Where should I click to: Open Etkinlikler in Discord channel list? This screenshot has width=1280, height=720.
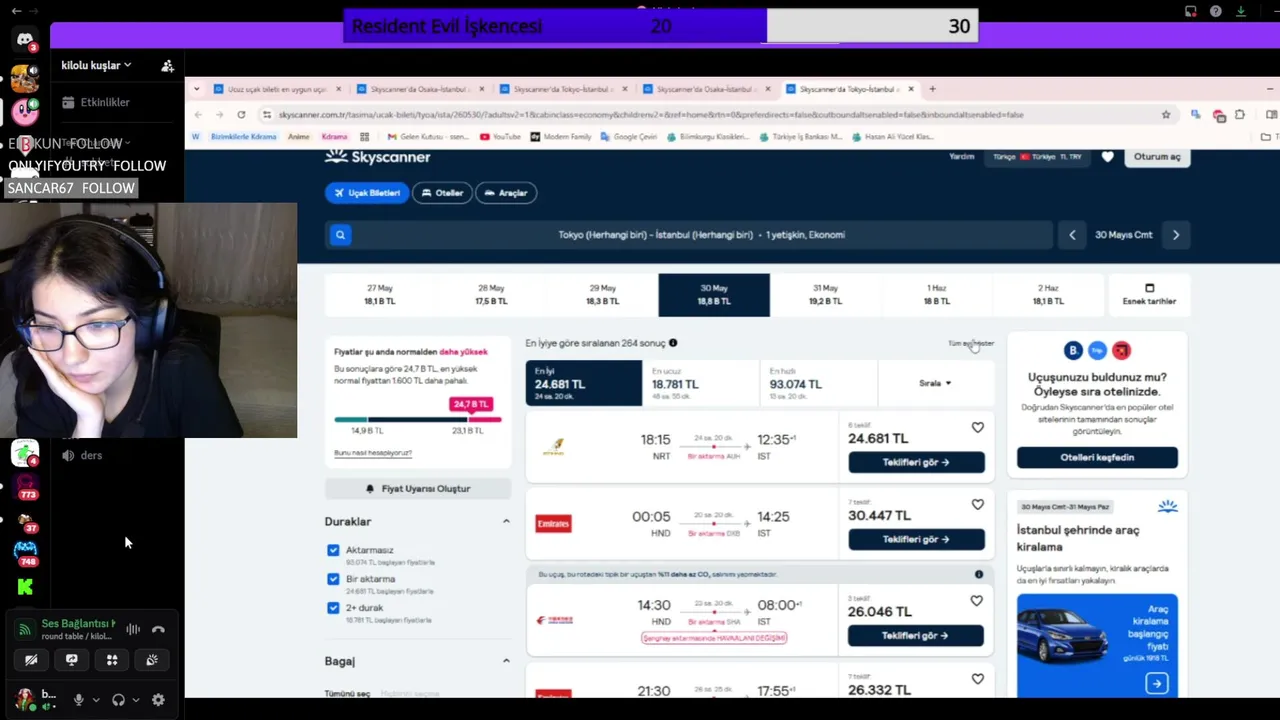click(96, 102)
